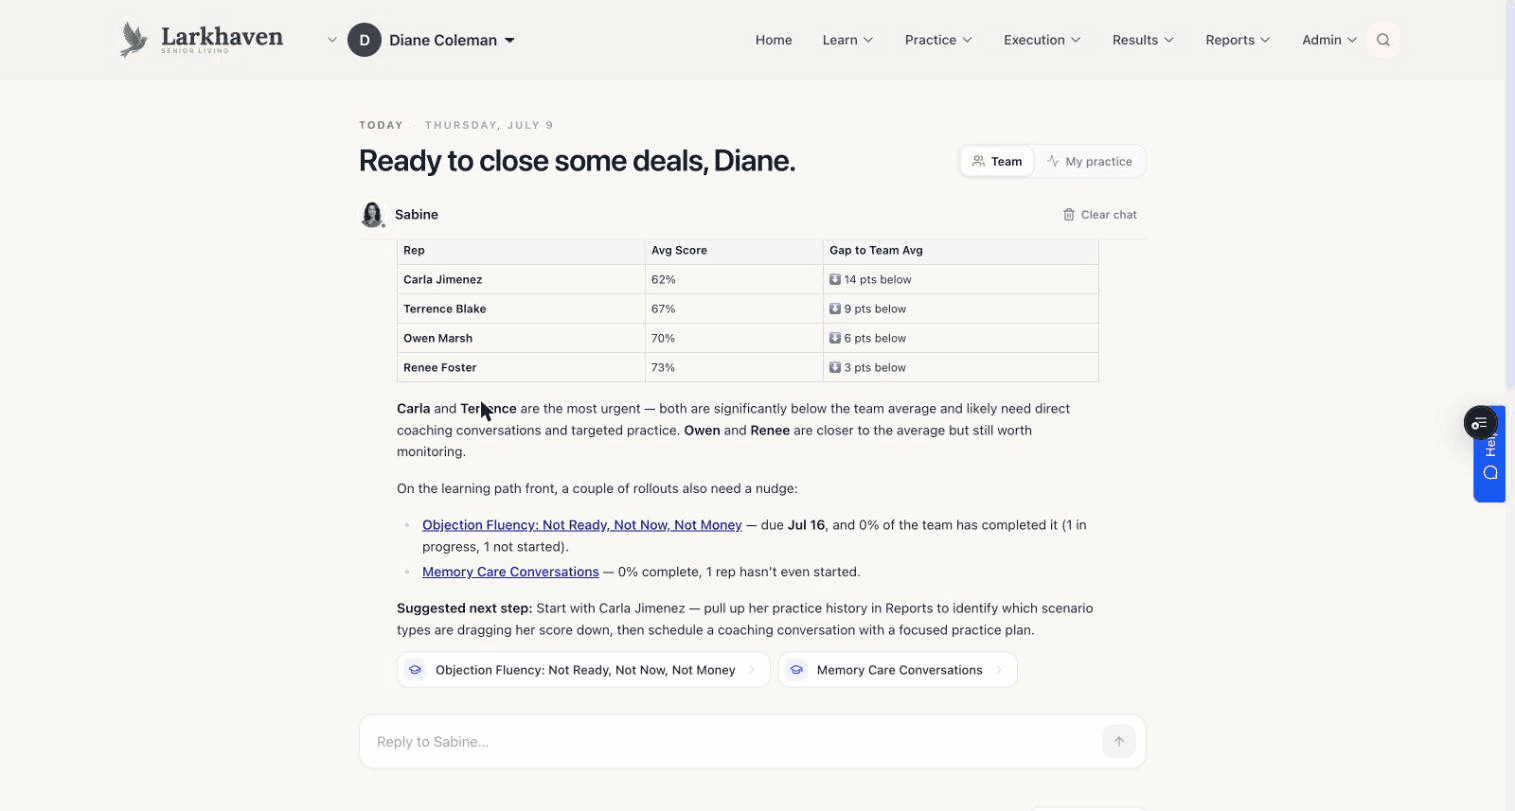Send reply with the arrow button
Viewport: 1515px width, 811px height.
(1119, 741)
